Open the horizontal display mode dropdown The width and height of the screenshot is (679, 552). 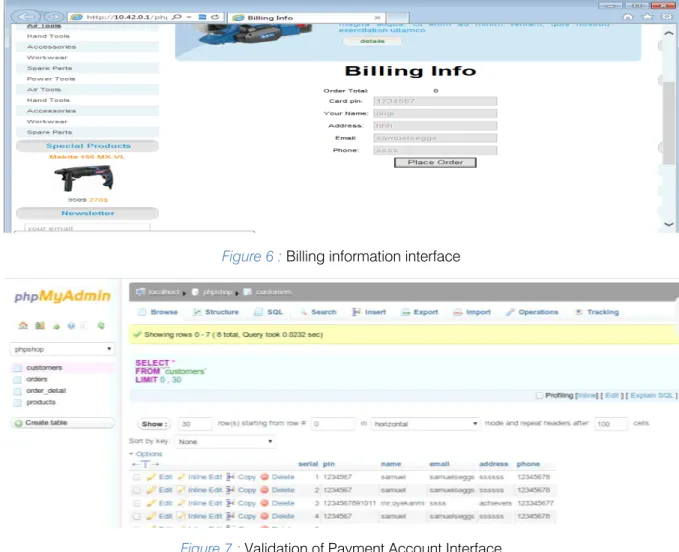point(425,424)
